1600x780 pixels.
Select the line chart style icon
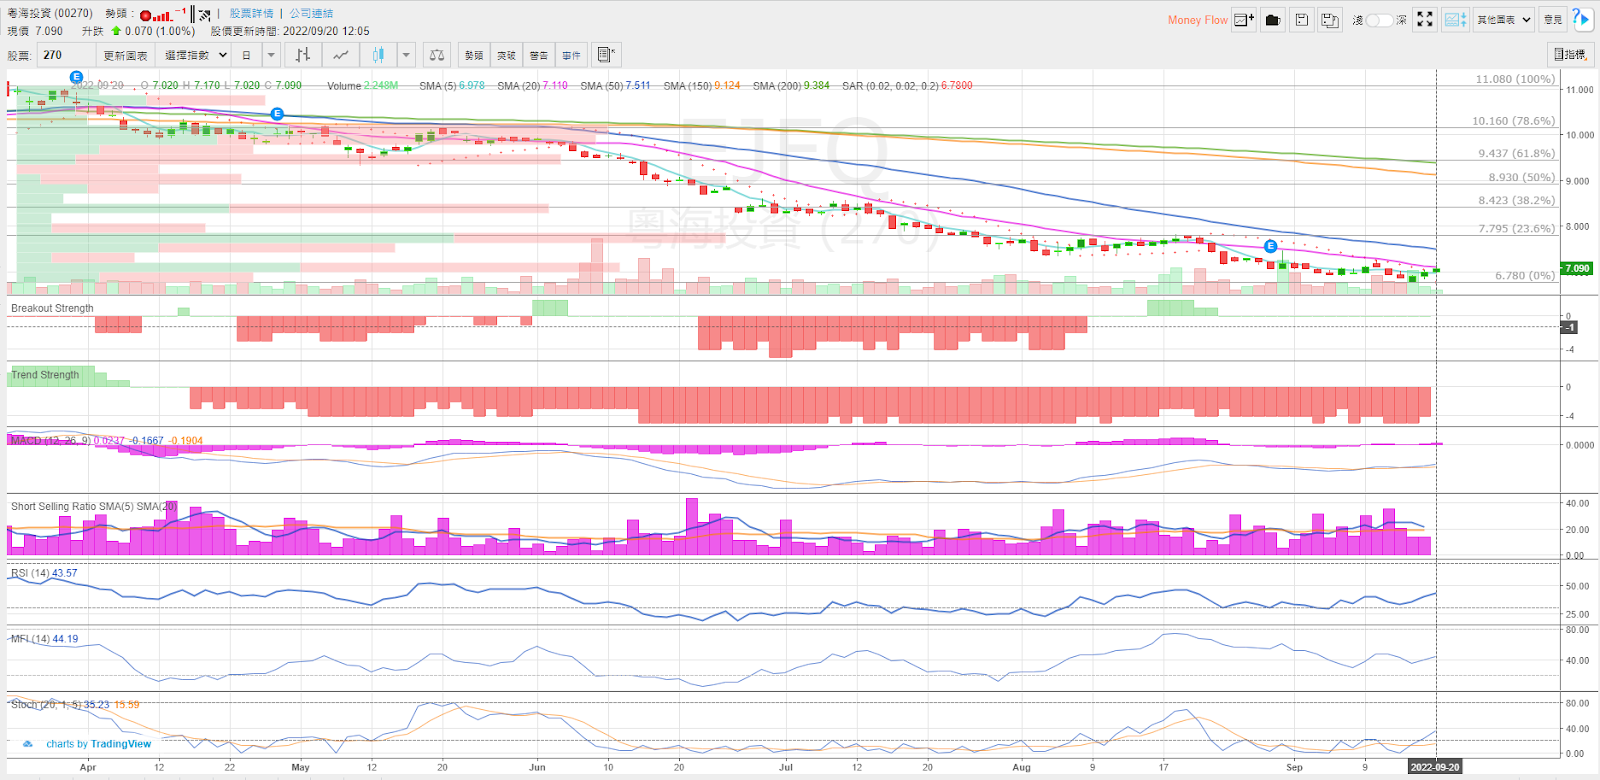(x=341, y=55)
